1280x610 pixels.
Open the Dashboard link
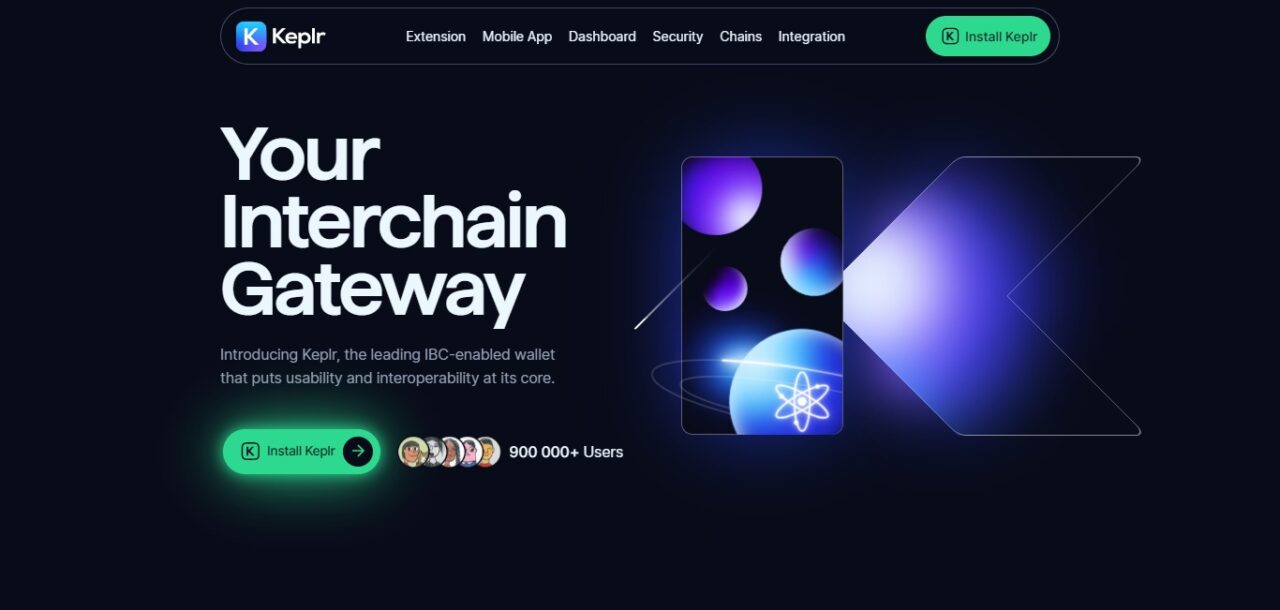click(602, 36)
